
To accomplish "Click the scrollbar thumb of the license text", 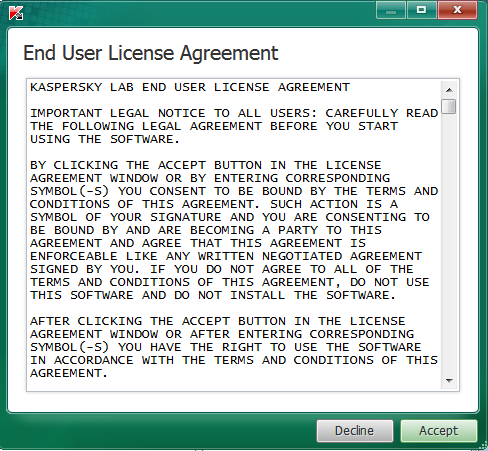I will [x=449, y=107].
